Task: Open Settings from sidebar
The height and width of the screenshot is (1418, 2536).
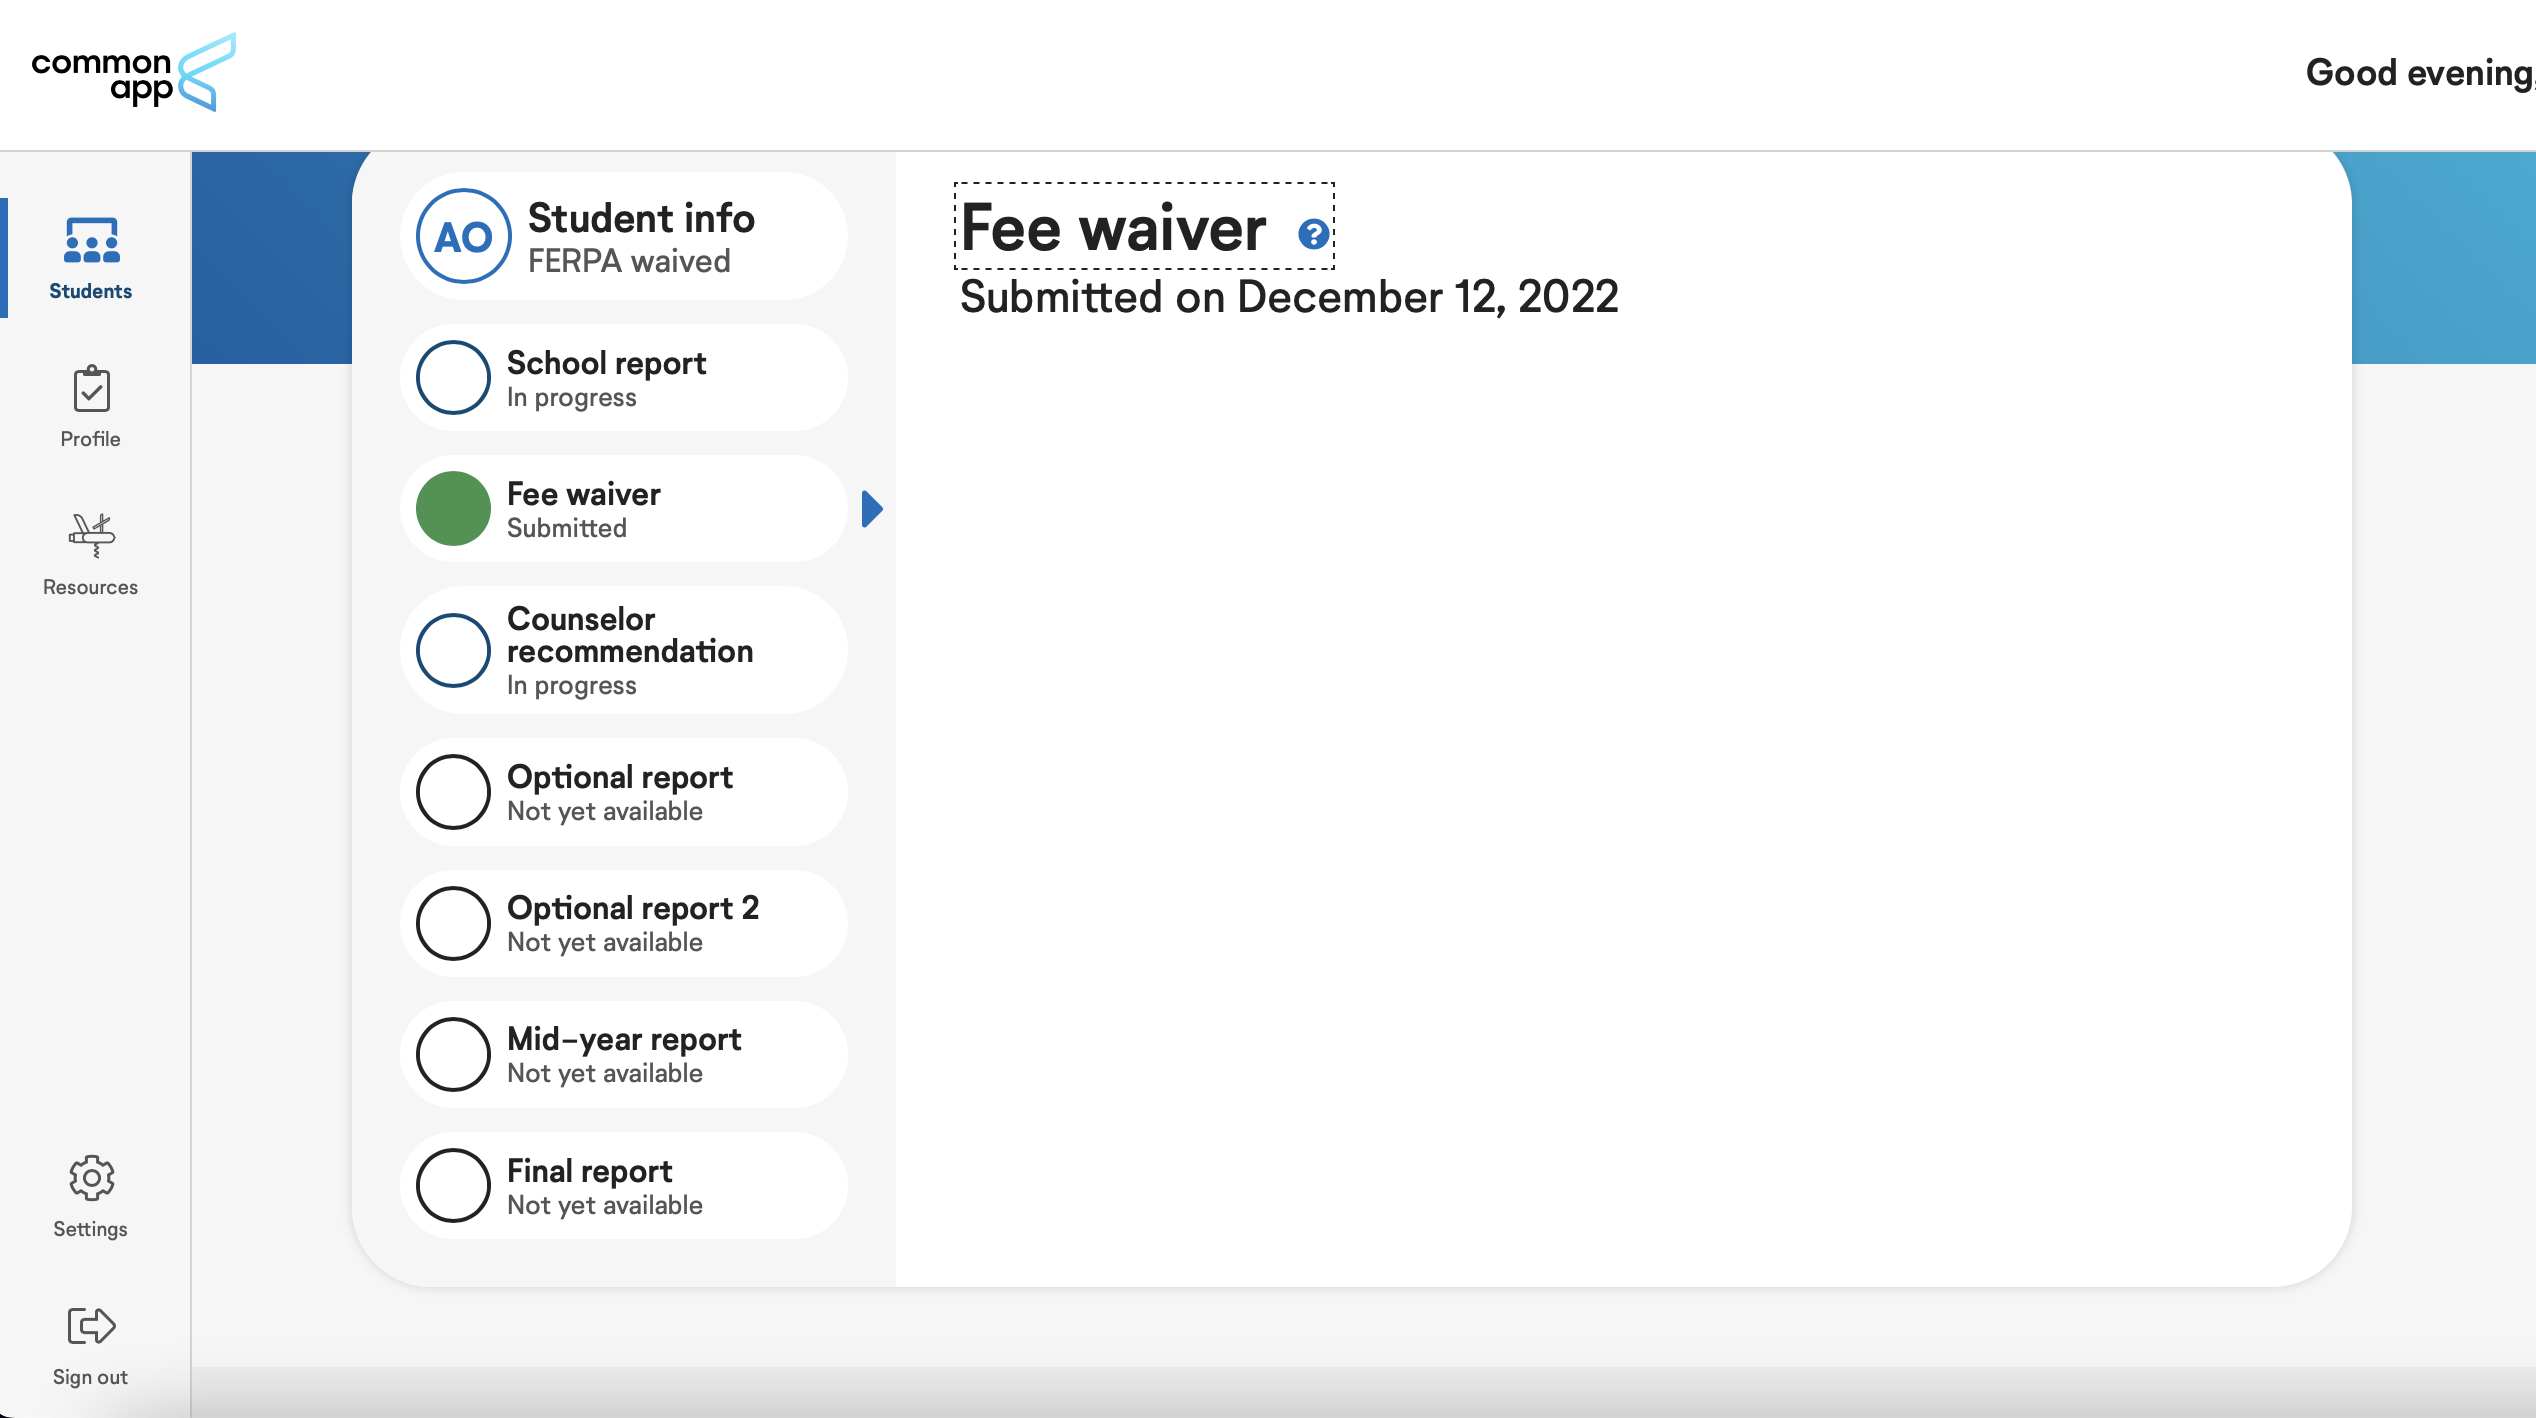Action: point(89,1197)
